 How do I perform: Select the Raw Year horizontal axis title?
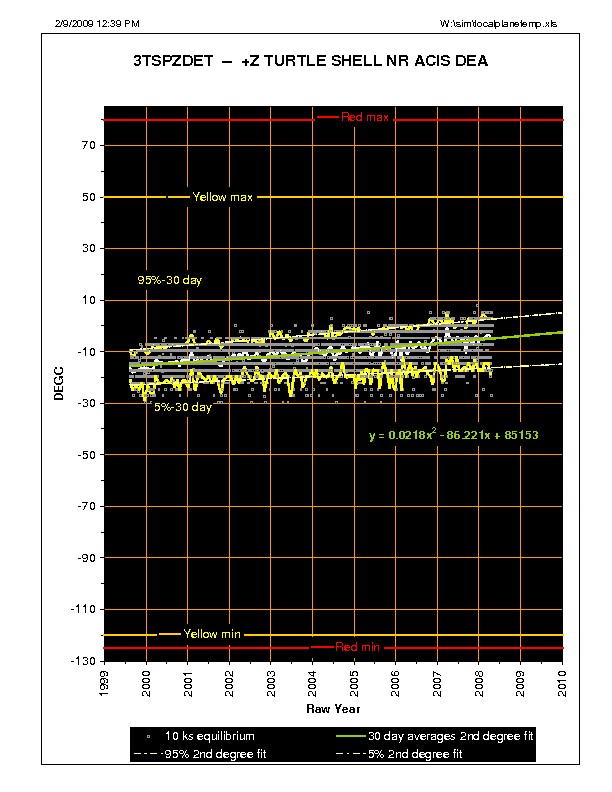(333, 709)
